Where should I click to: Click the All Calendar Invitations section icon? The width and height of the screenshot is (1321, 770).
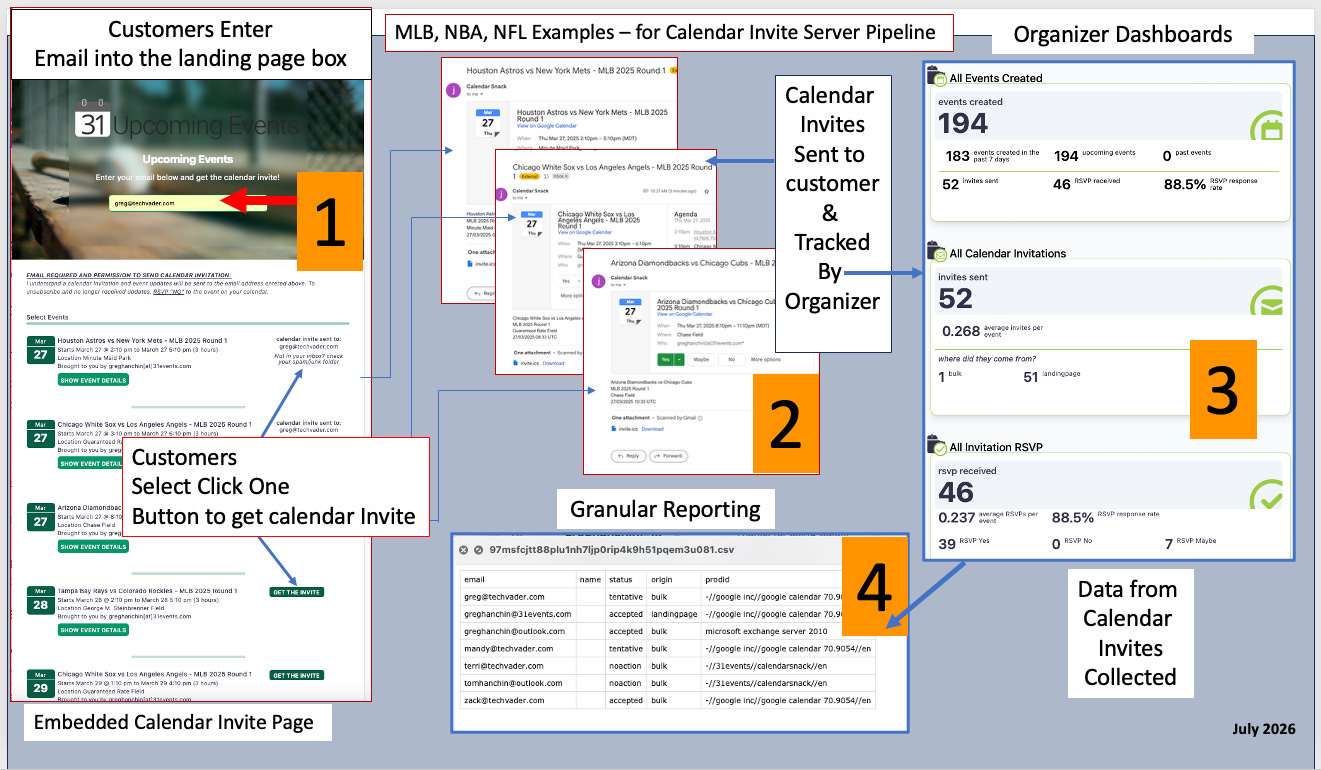tap(937, 251)
